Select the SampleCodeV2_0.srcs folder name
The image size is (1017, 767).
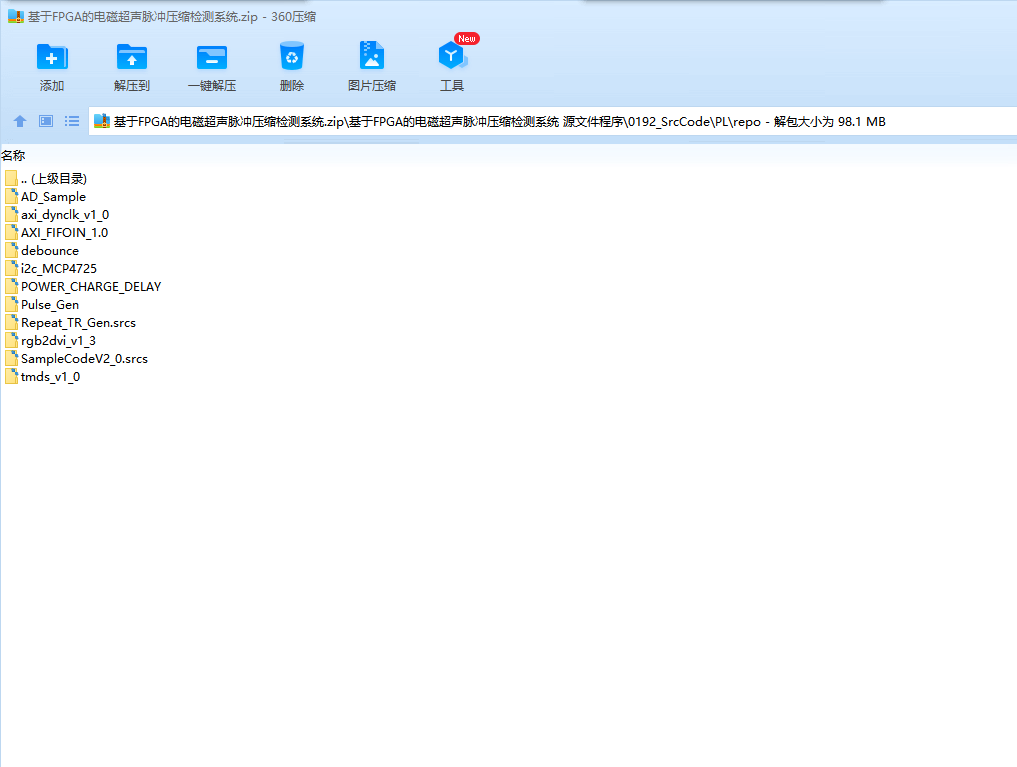pos(84,359)
